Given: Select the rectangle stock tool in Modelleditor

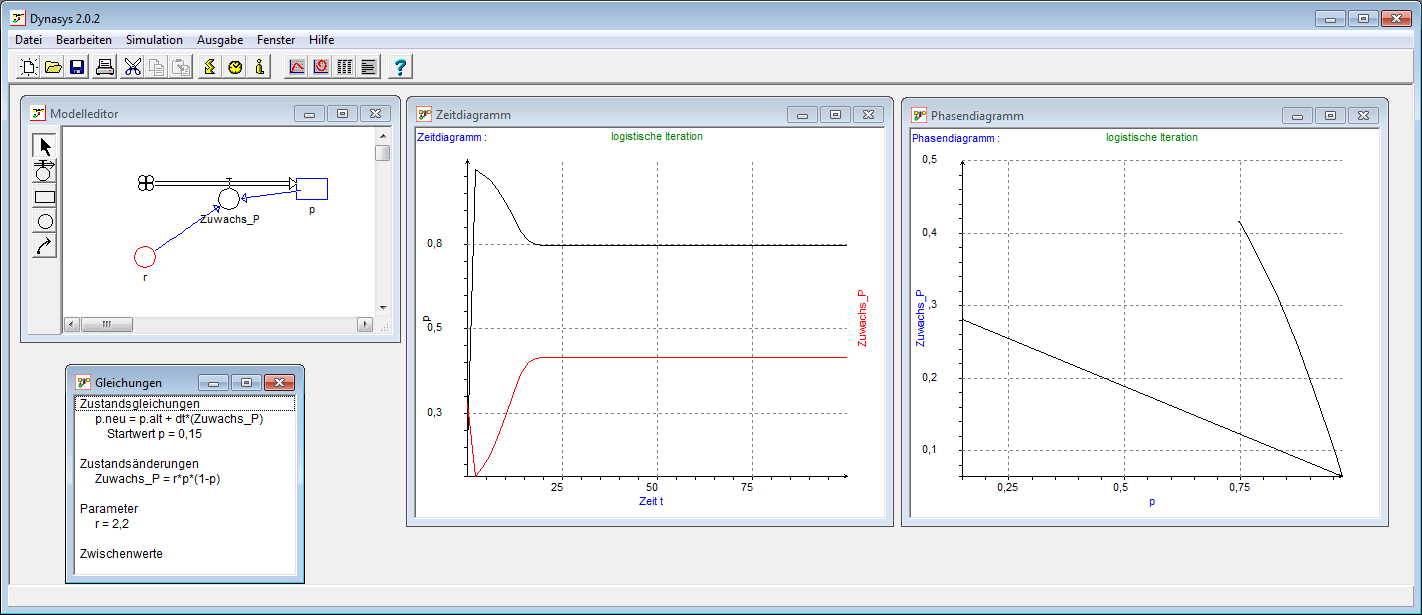Looking at the screenshot, I should point(44,196).
